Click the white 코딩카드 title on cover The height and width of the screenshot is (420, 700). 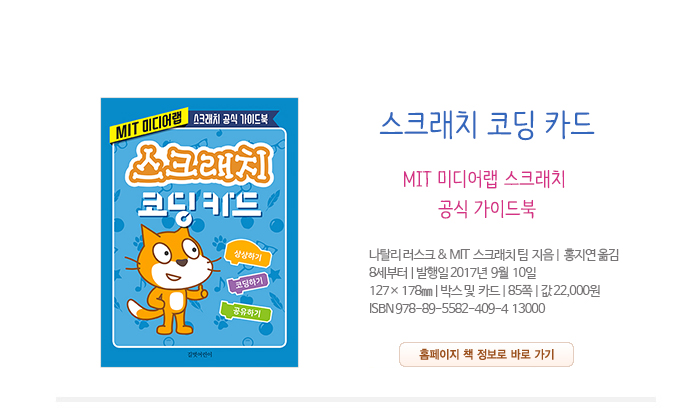point(199,206)
